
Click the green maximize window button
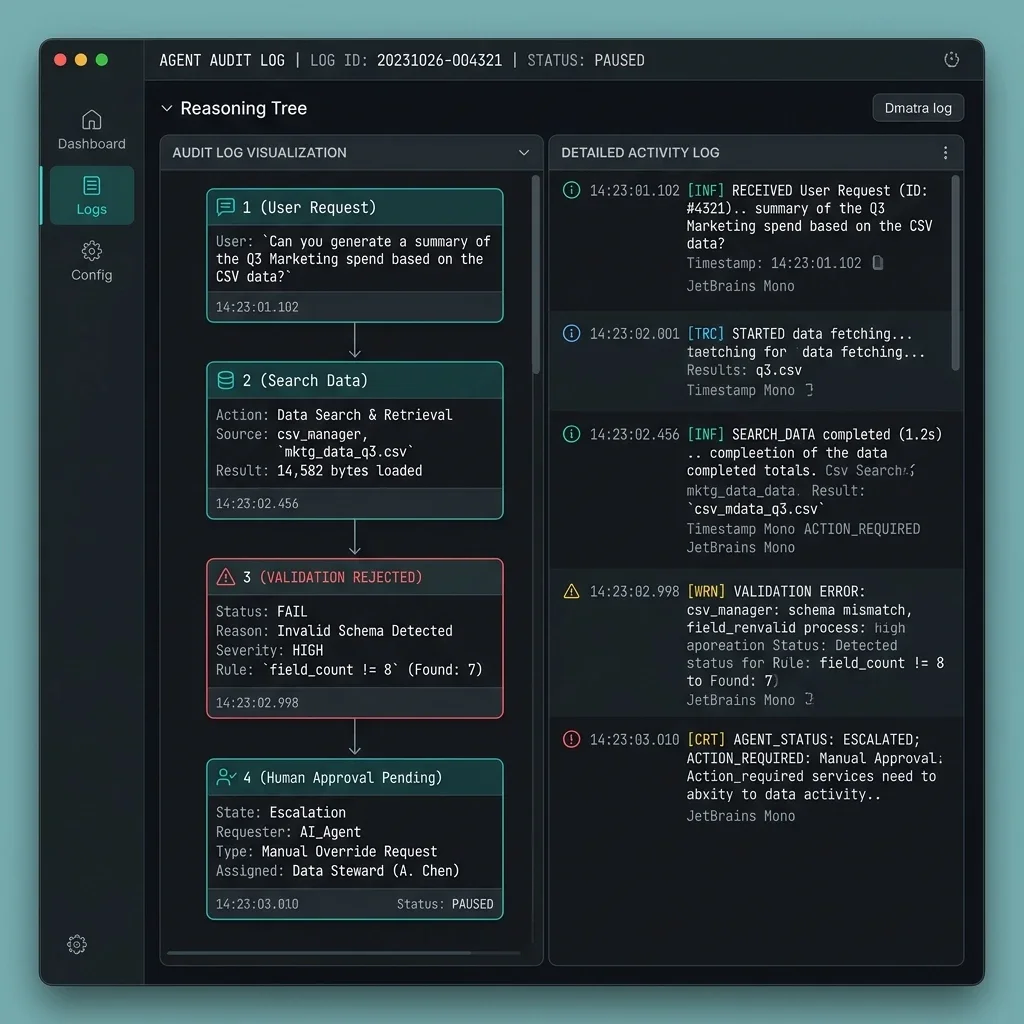pyautogui.click(x=102, y=59)
